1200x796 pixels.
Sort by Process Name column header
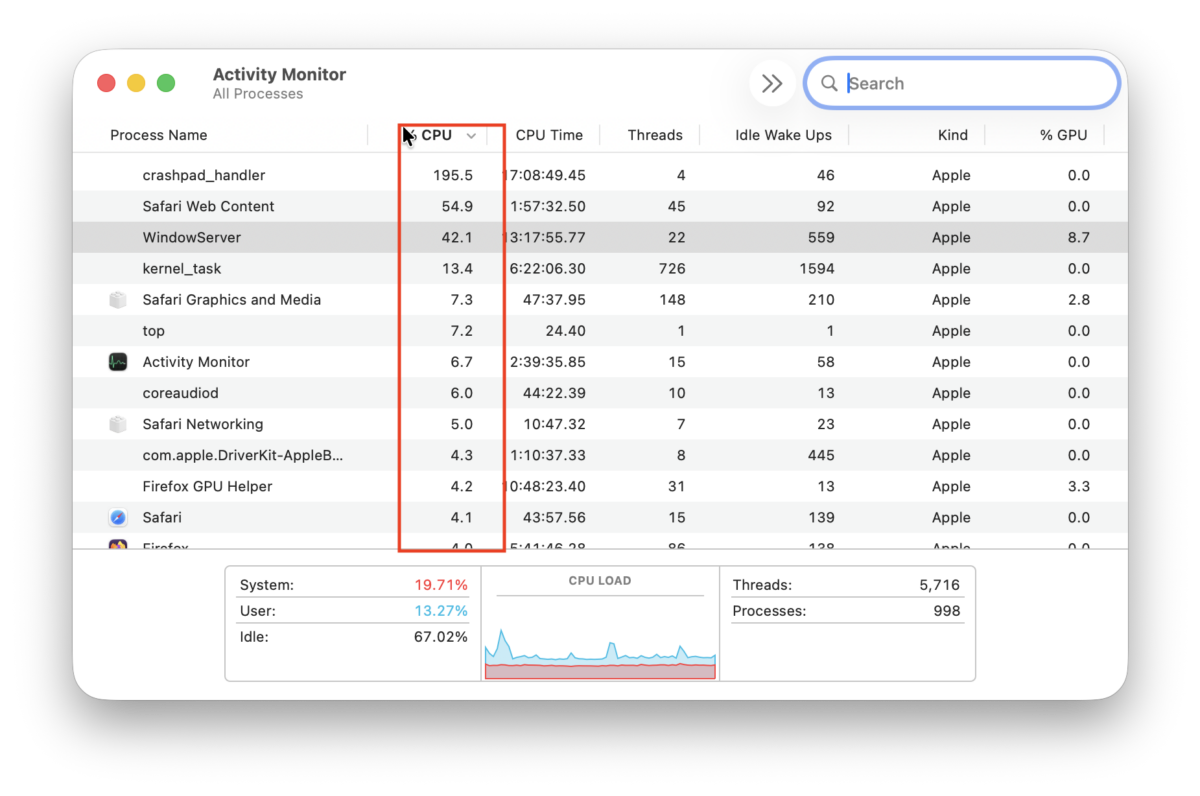tap(159, 135)
